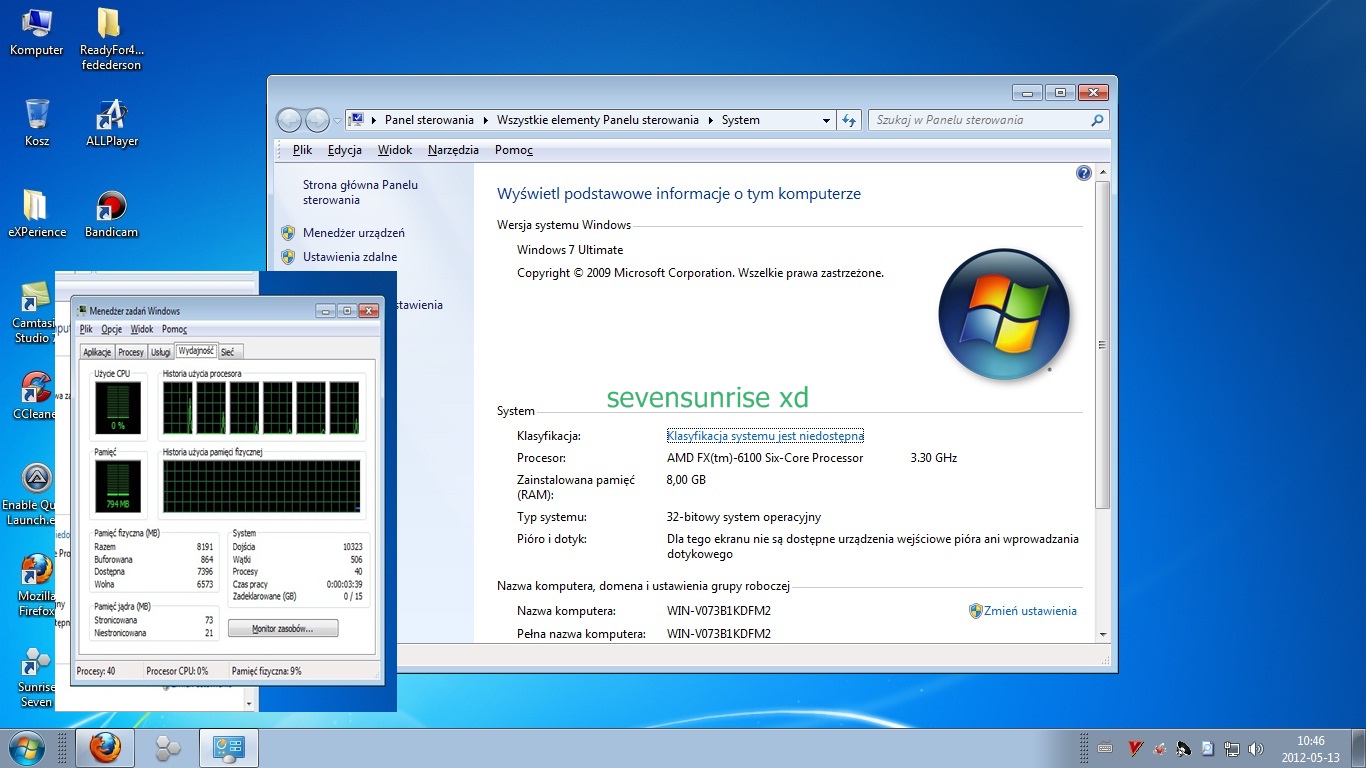1366x768 pixels.
Task: Click the search magnifier in Control Panel
Action: click(1097, 120)
